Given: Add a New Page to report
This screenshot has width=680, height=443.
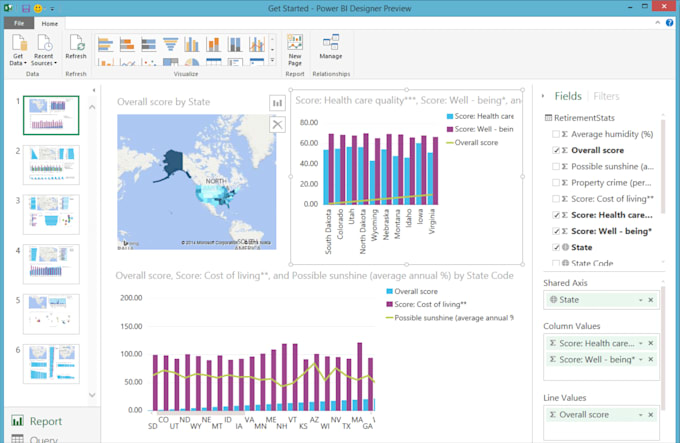Looking at the screenshot, I should (295, 49).
